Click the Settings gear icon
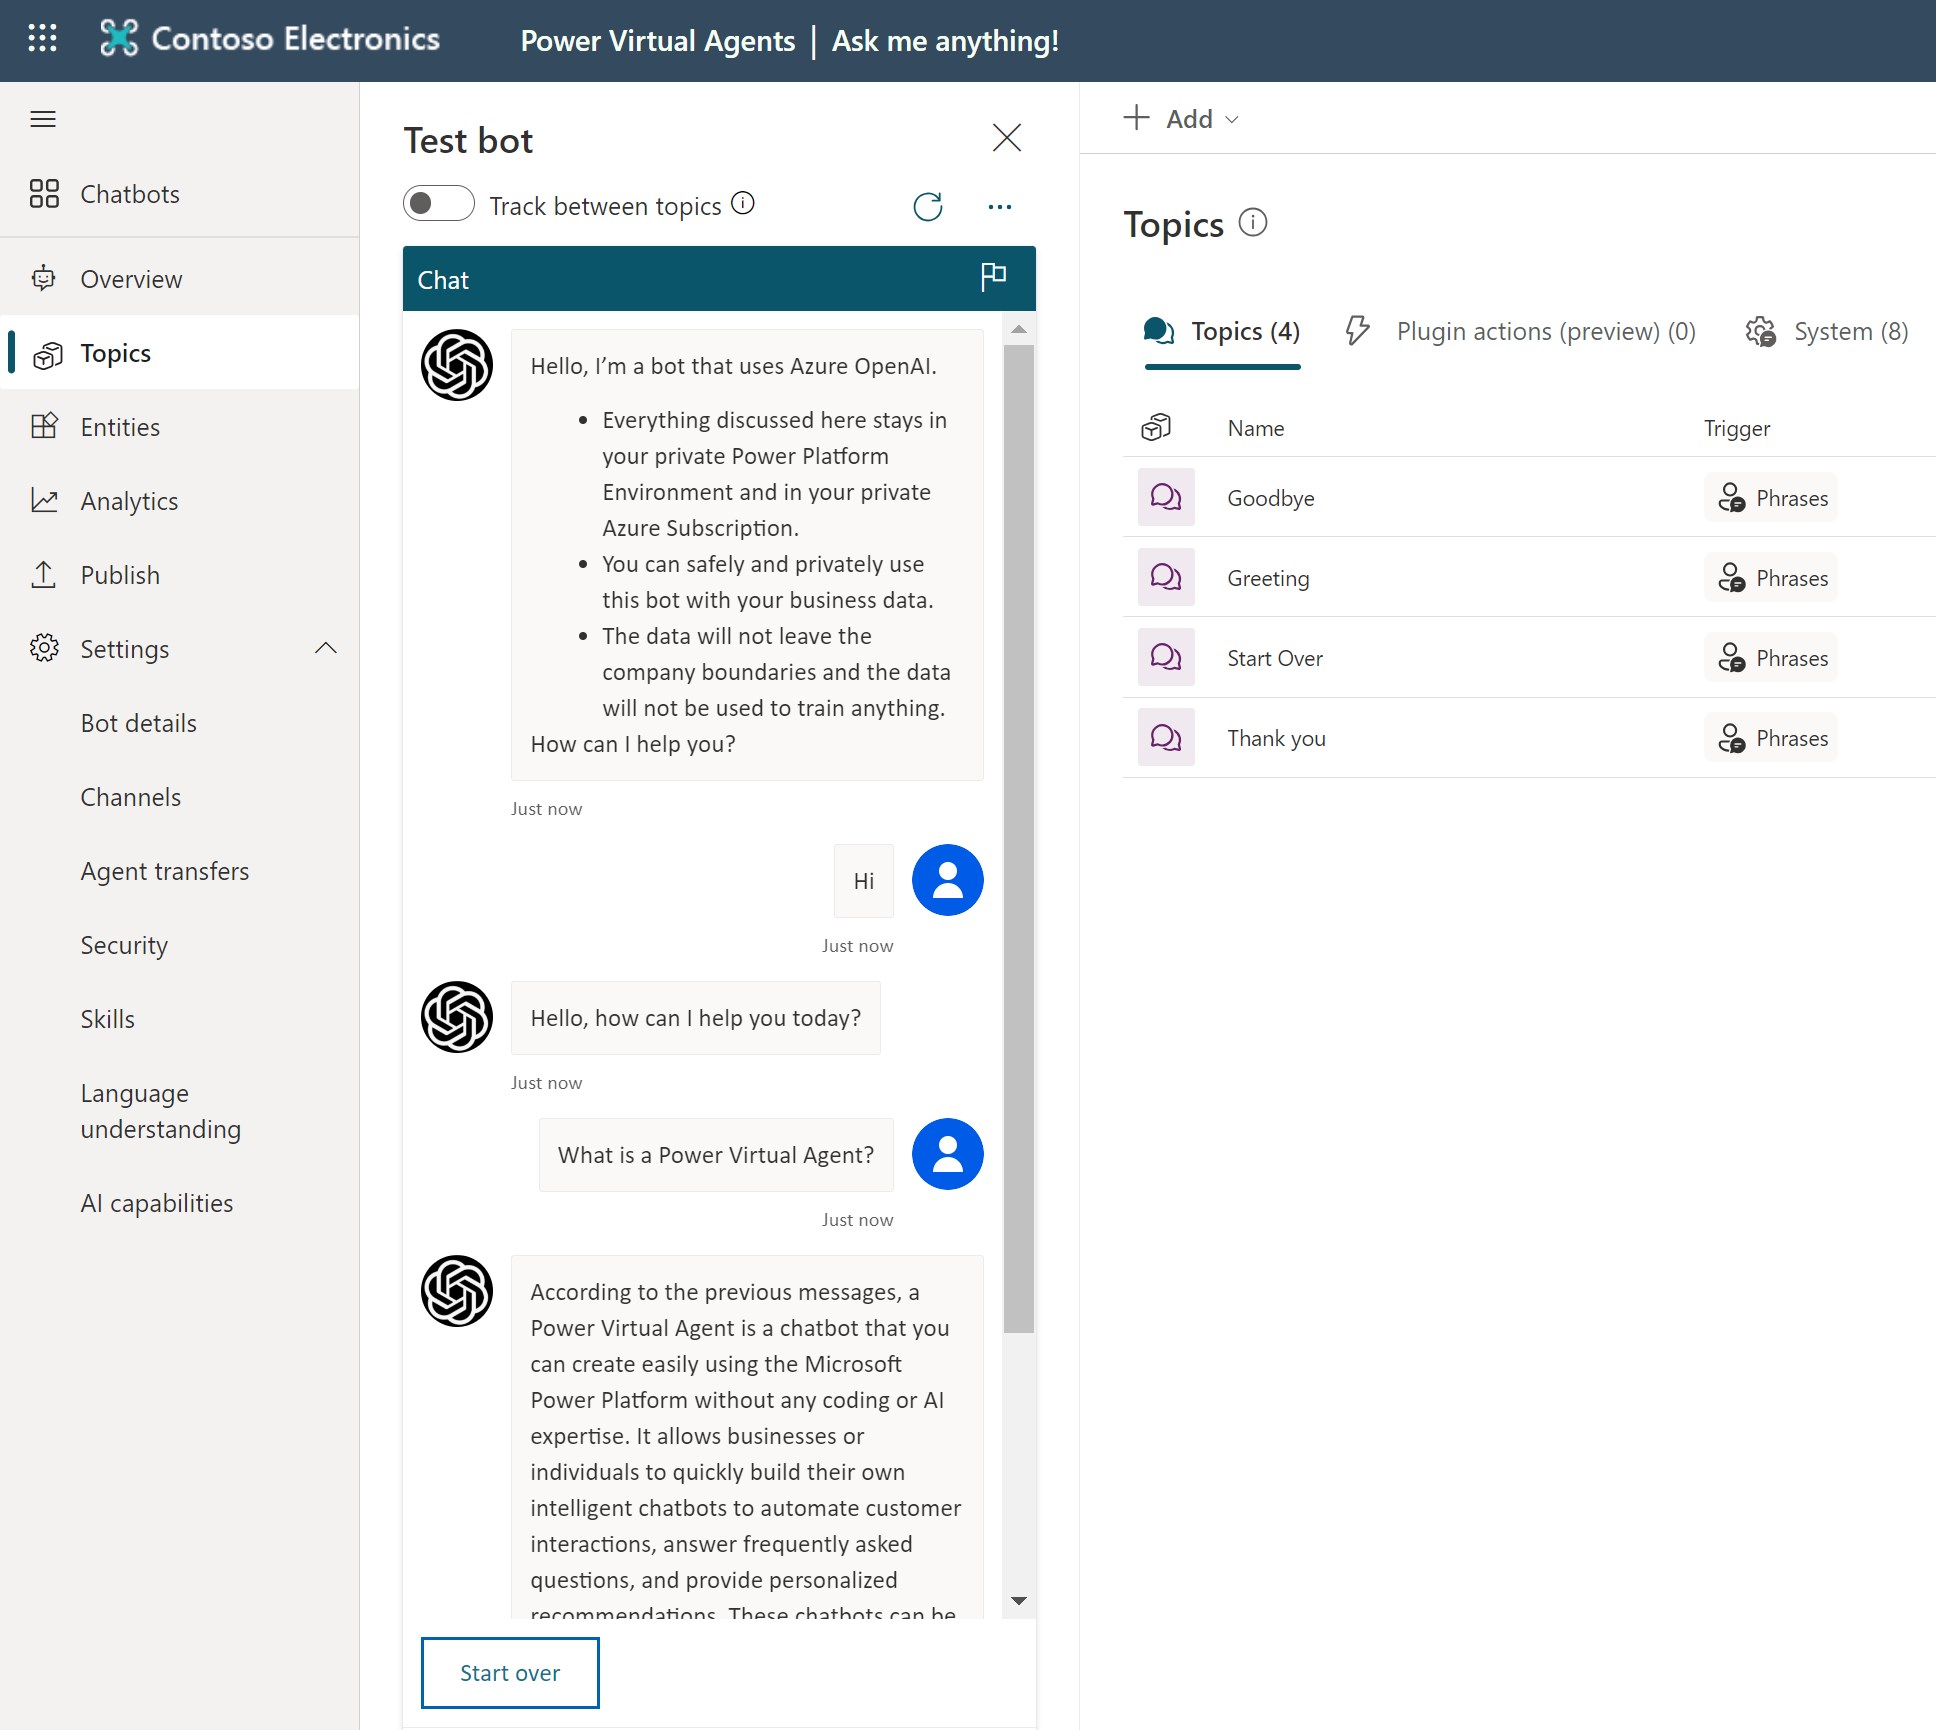 click(x=44, y=648)
